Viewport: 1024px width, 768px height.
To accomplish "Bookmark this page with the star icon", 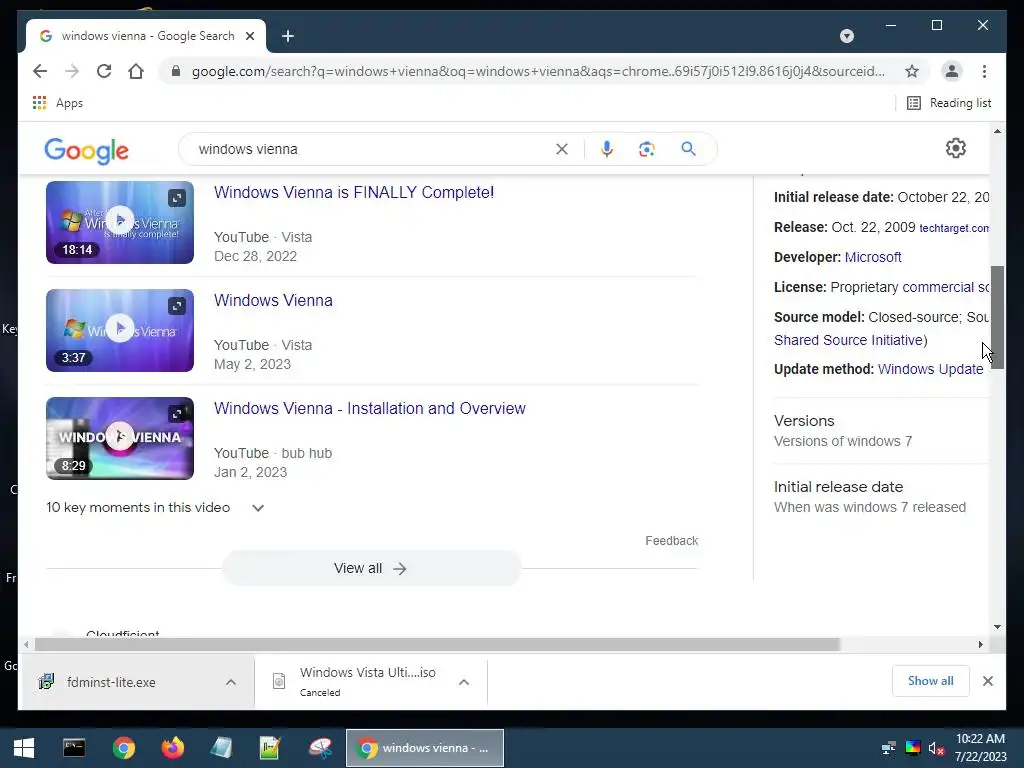I will (912, 71).
